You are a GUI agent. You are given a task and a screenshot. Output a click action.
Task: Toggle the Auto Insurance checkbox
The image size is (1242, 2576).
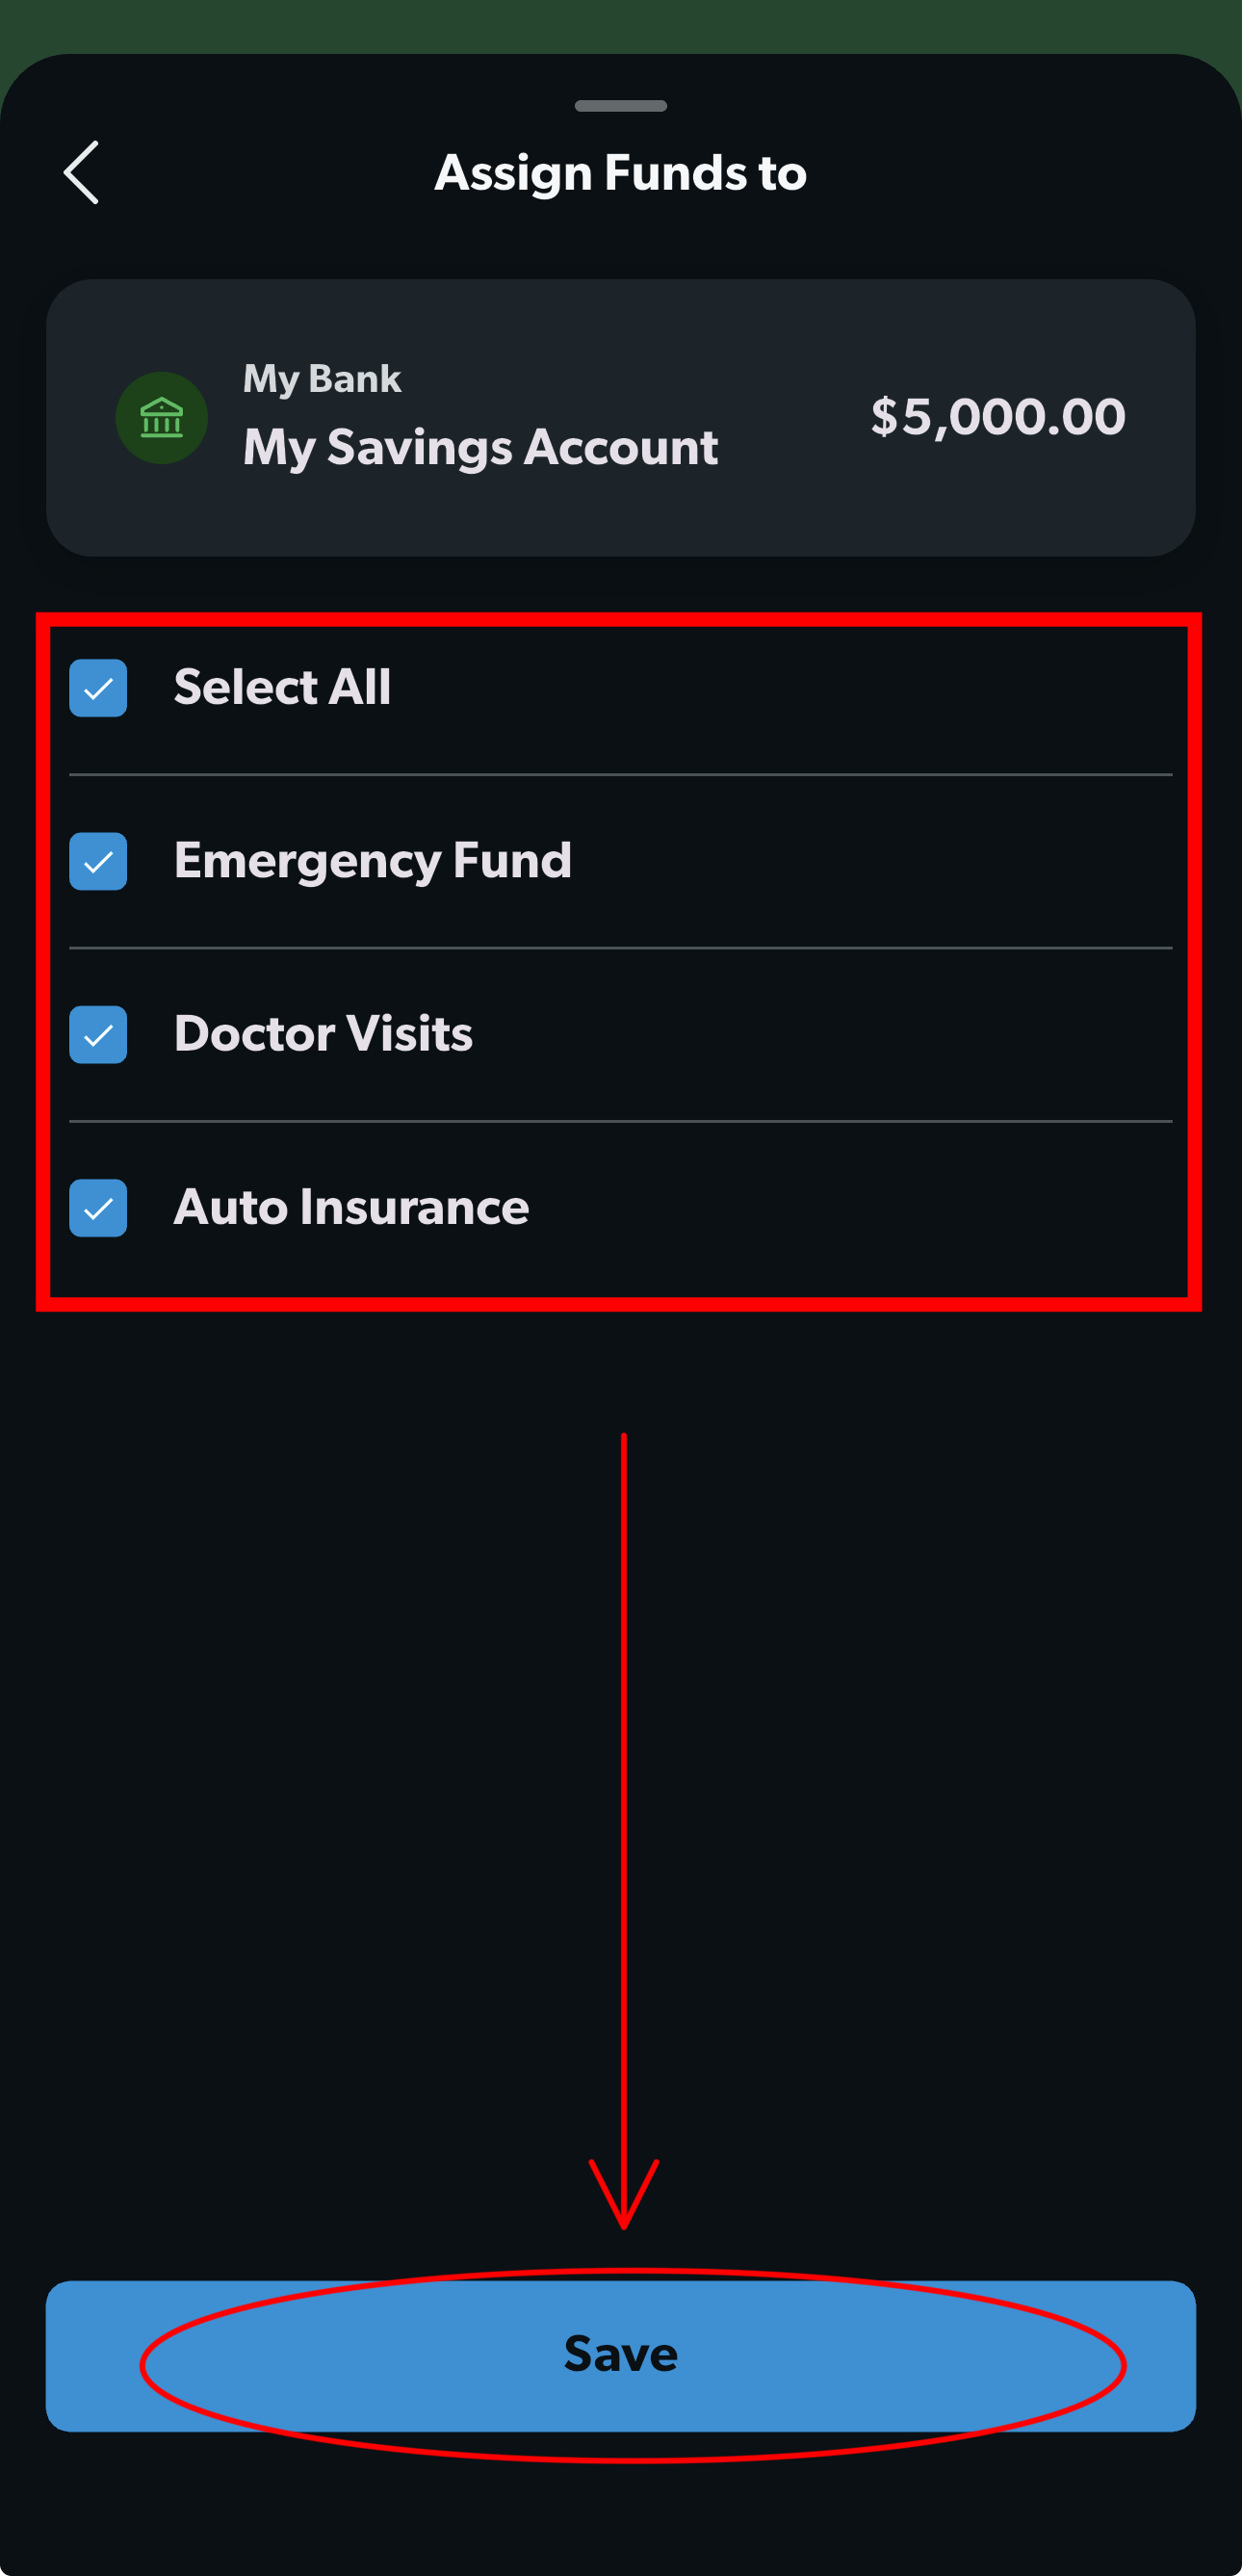pos(98,1208)
